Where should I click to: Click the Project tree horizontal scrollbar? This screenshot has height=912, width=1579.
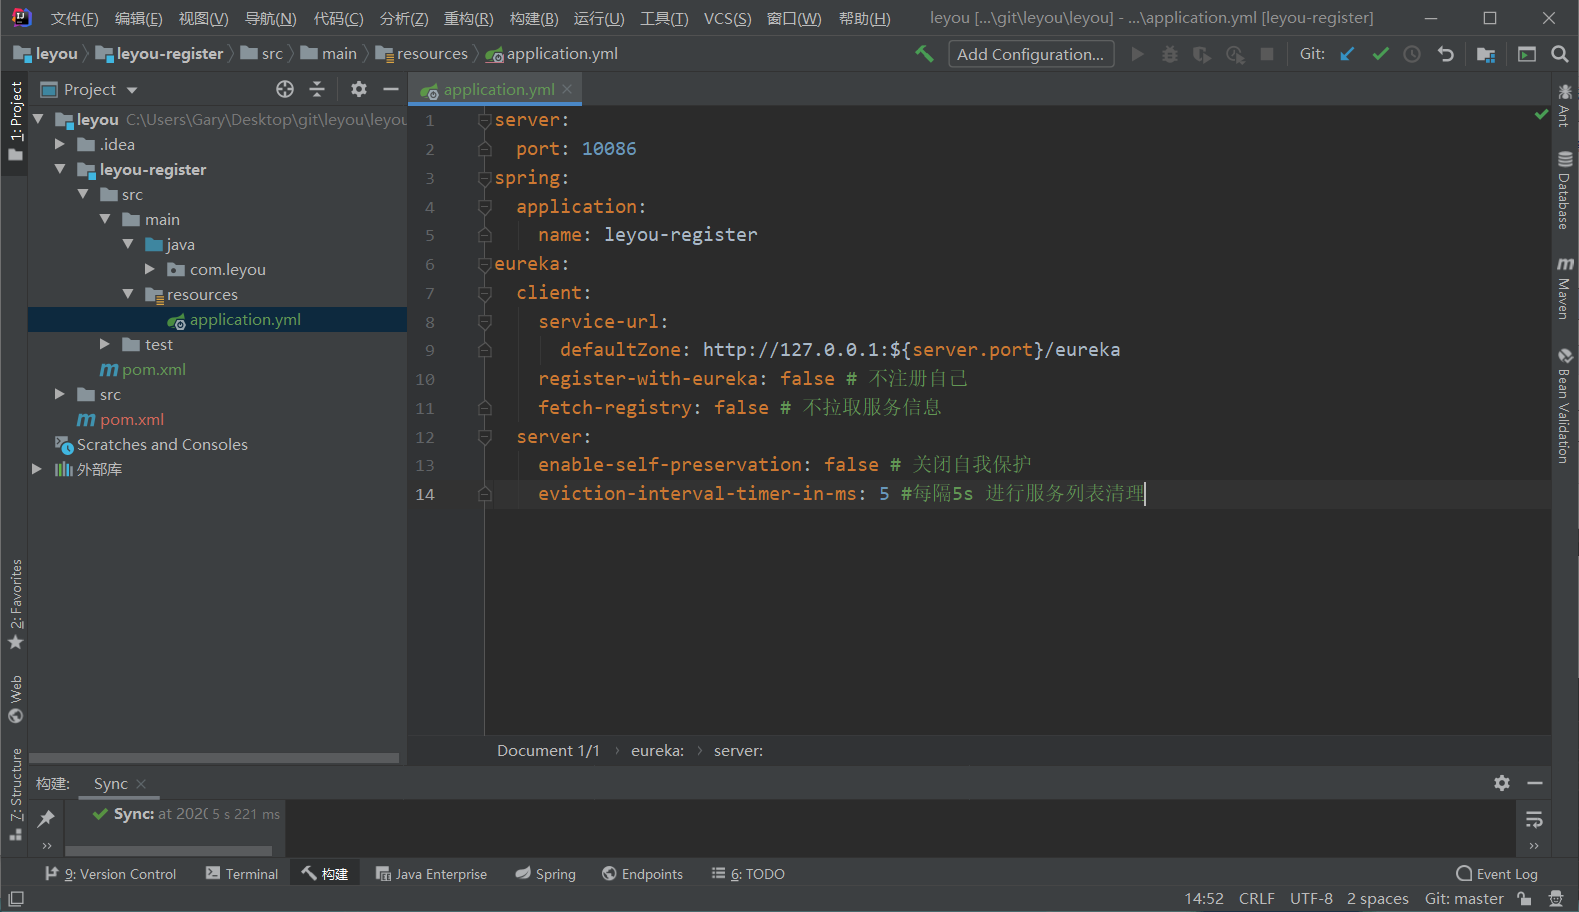coord(214,758)
